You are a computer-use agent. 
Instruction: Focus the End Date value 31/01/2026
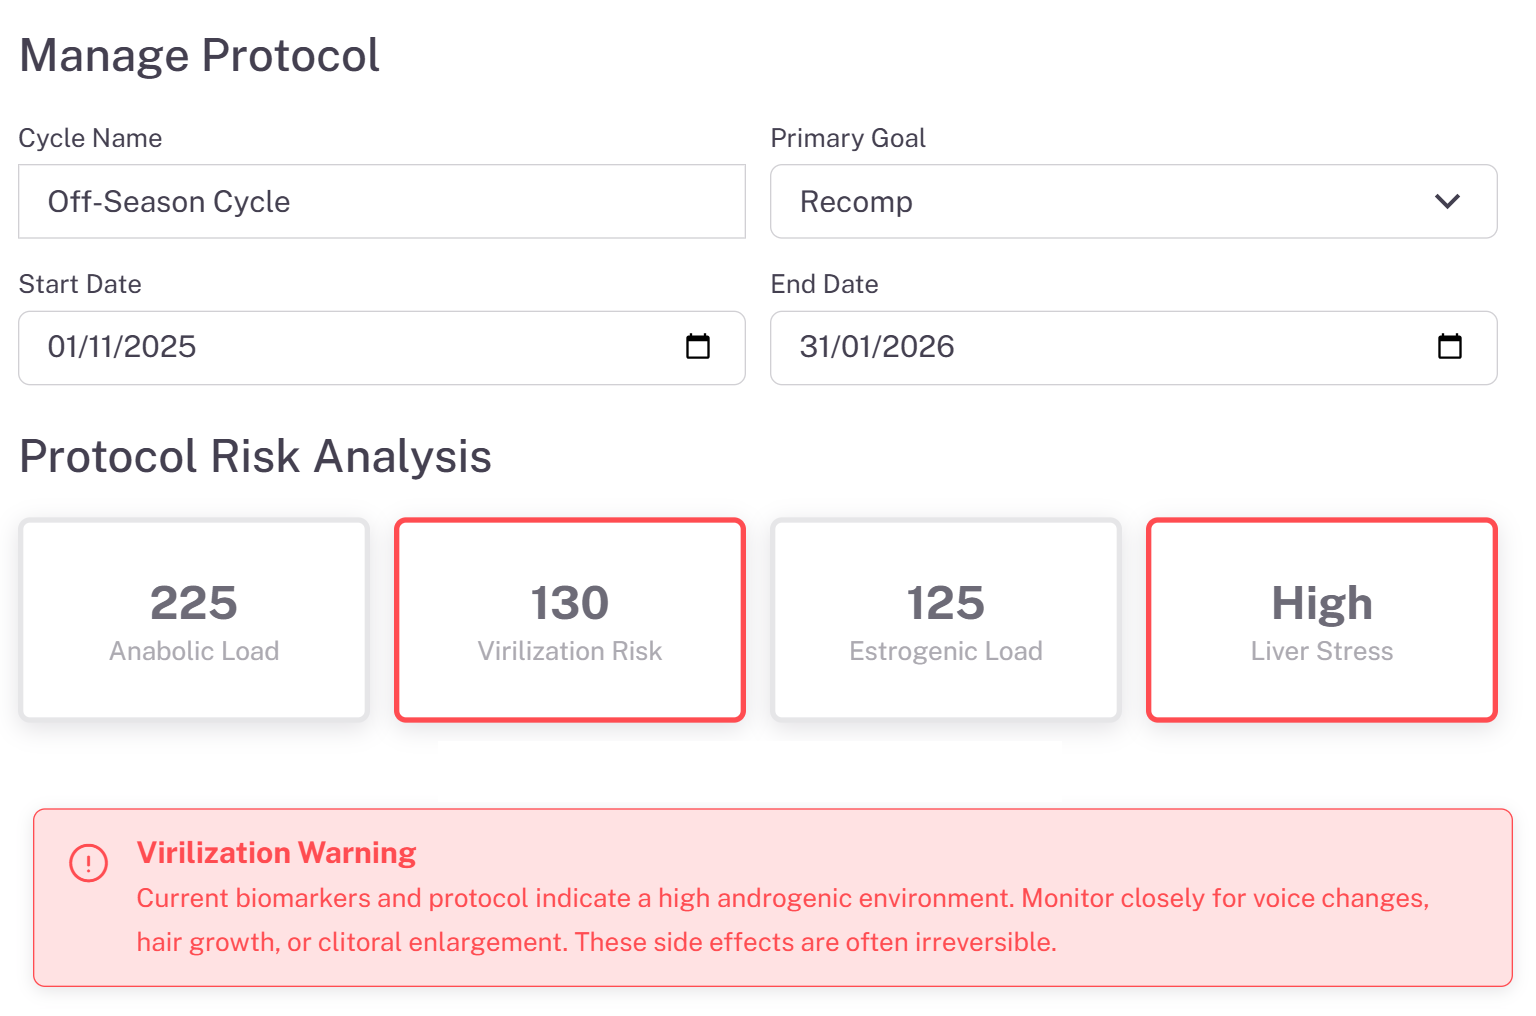tap(877, 347)
